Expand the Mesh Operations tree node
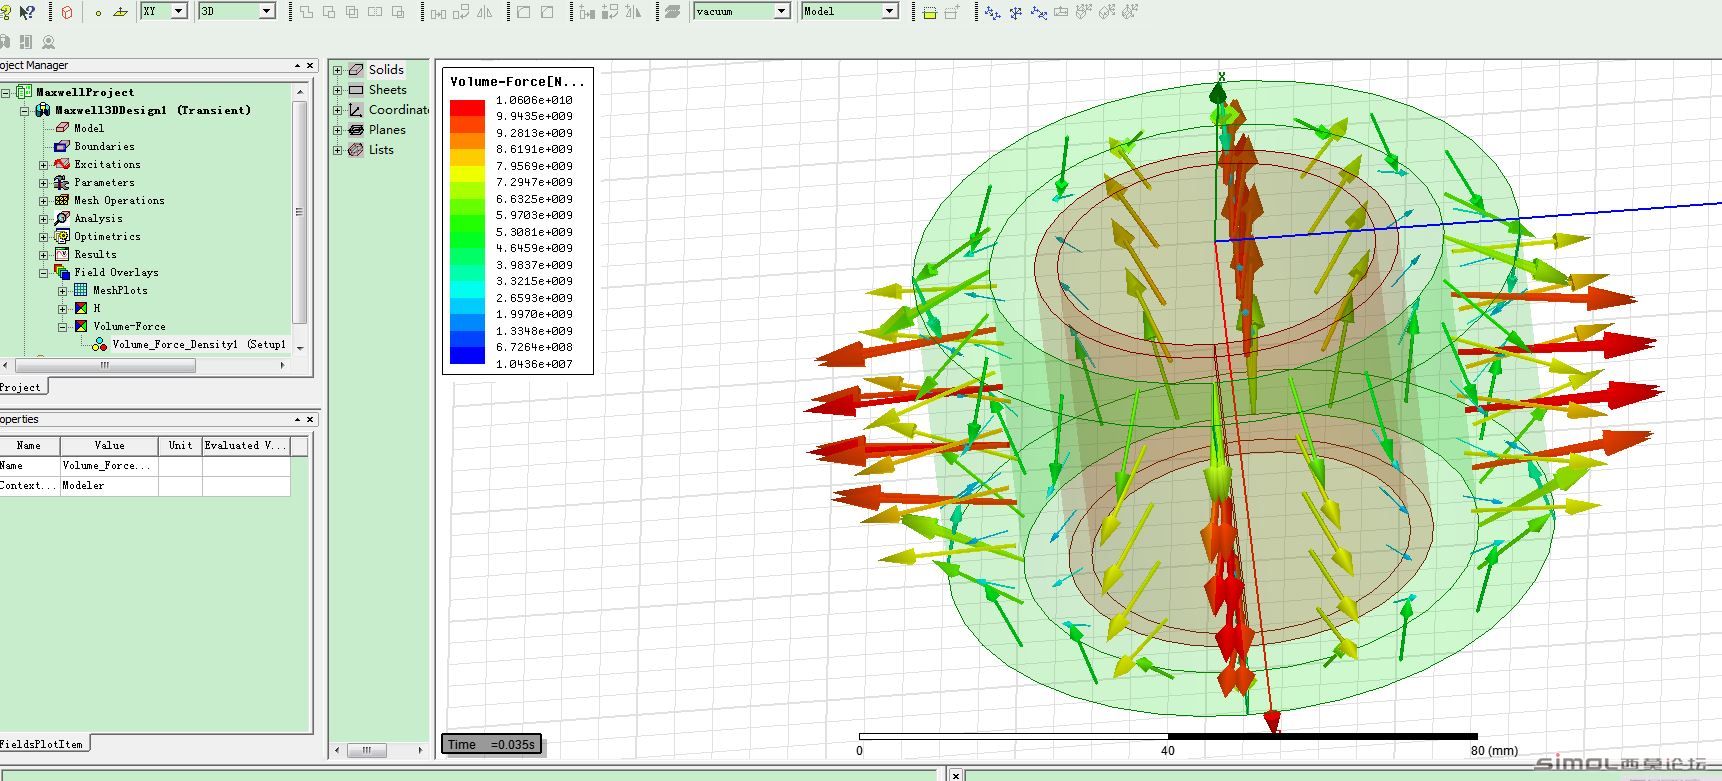The height and width of the screenshot is (781, 1722). click(43, 200)
